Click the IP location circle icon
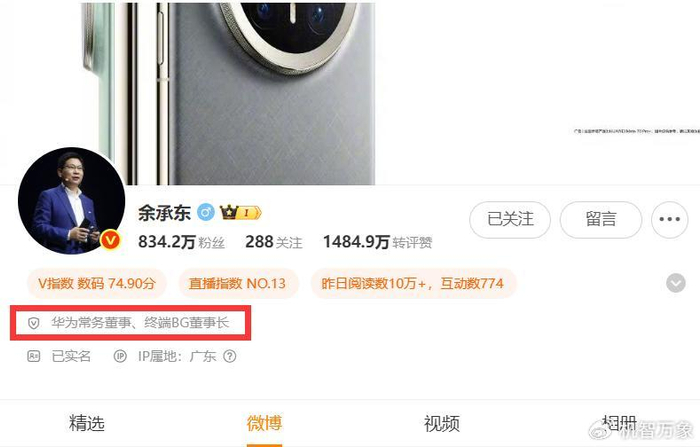 click(x=120, y=356)
